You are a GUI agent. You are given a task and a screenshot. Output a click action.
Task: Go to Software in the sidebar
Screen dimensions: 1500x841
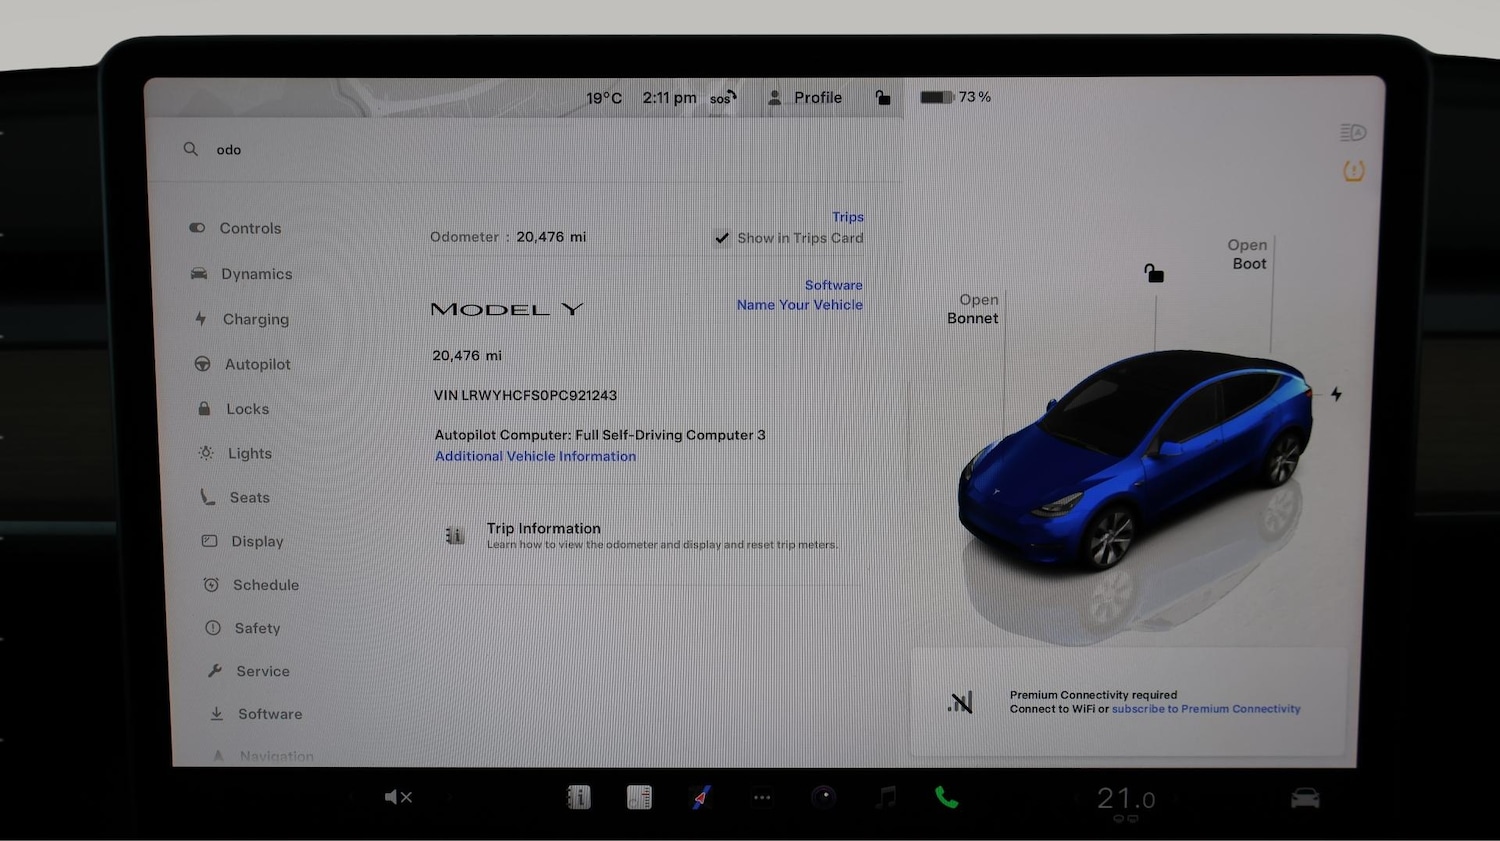tap(269, 714)
